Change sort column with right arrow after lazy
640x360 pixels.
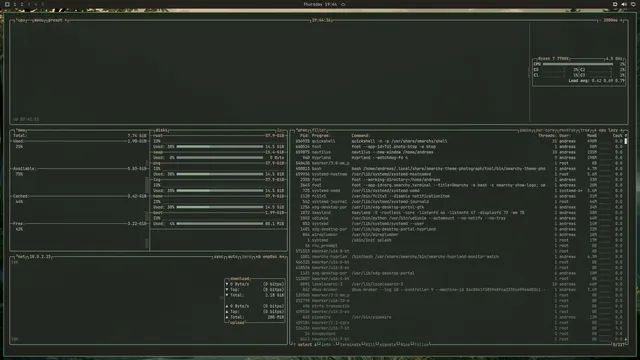coord(622,130)
